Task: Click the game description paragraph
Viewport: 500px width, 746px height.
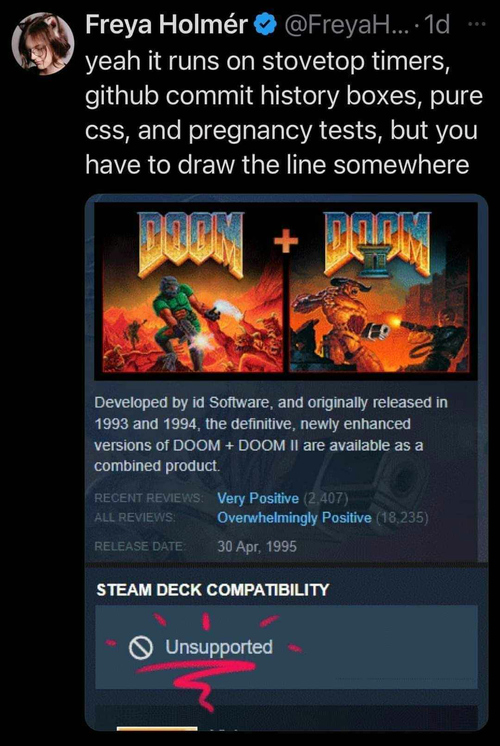Action: (271, 434)
